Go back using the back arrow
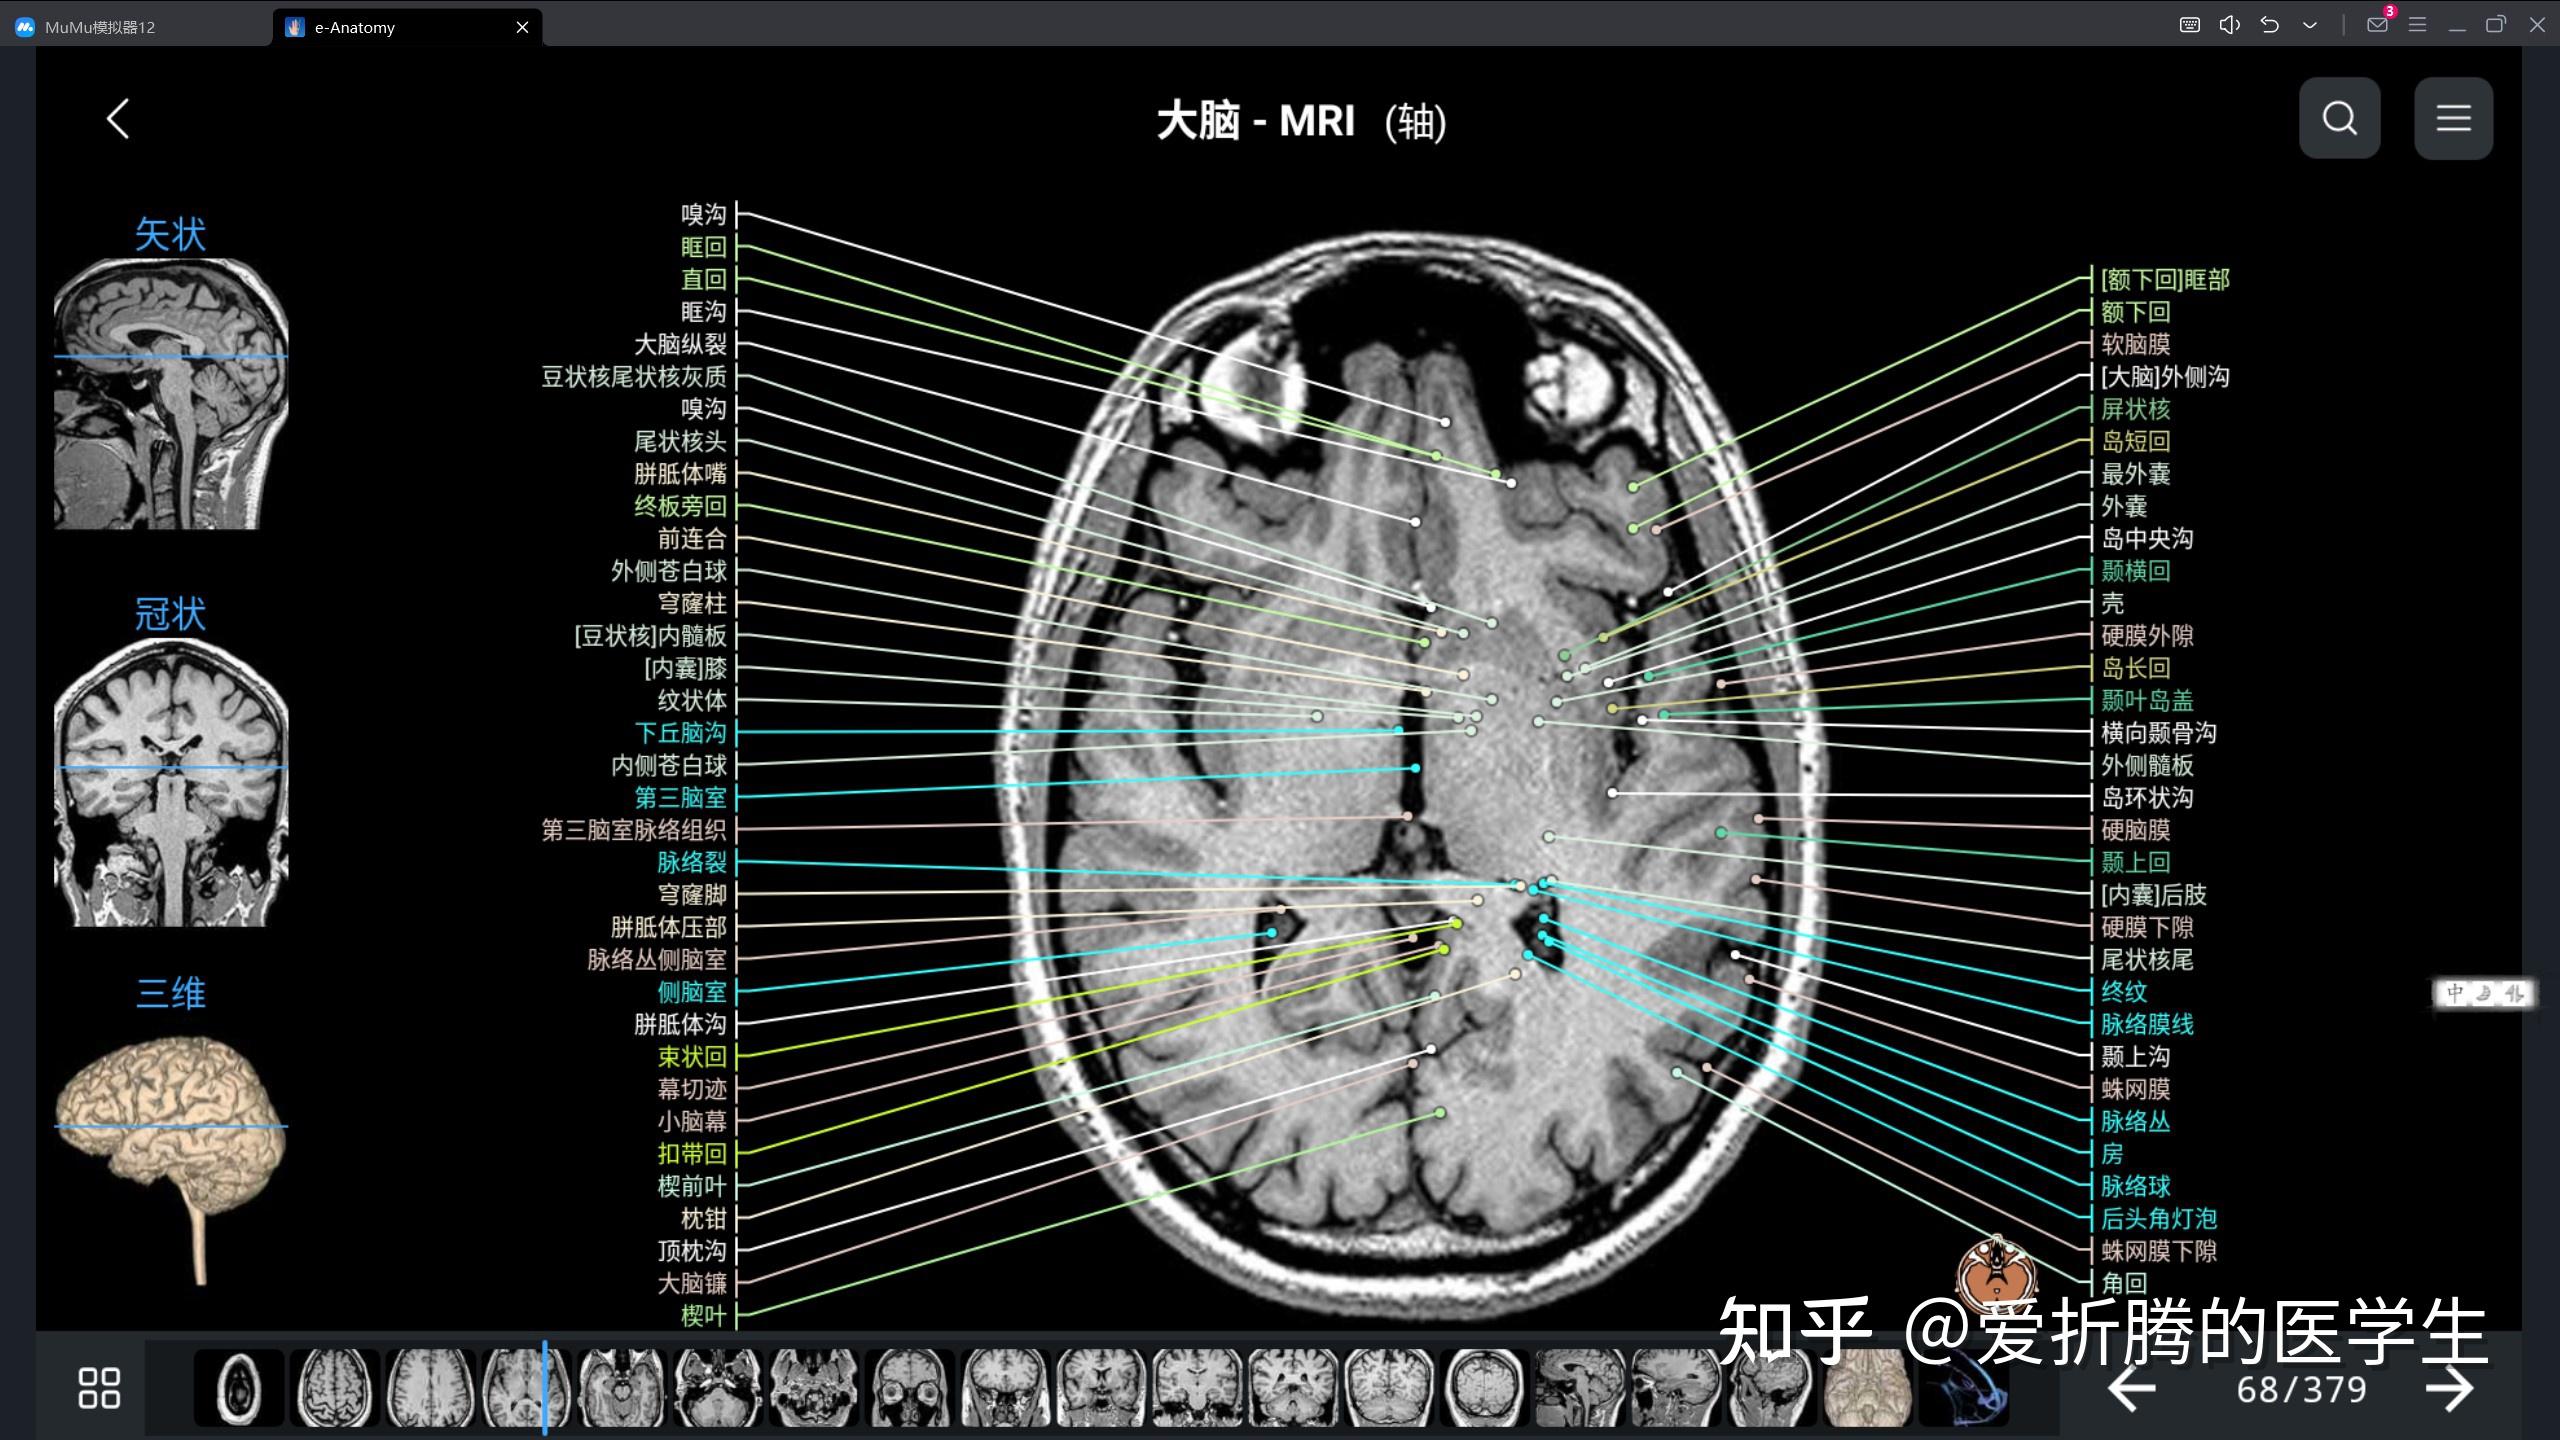The width and height of the screenshot is (2560, 1440). (x=117, y=117)
